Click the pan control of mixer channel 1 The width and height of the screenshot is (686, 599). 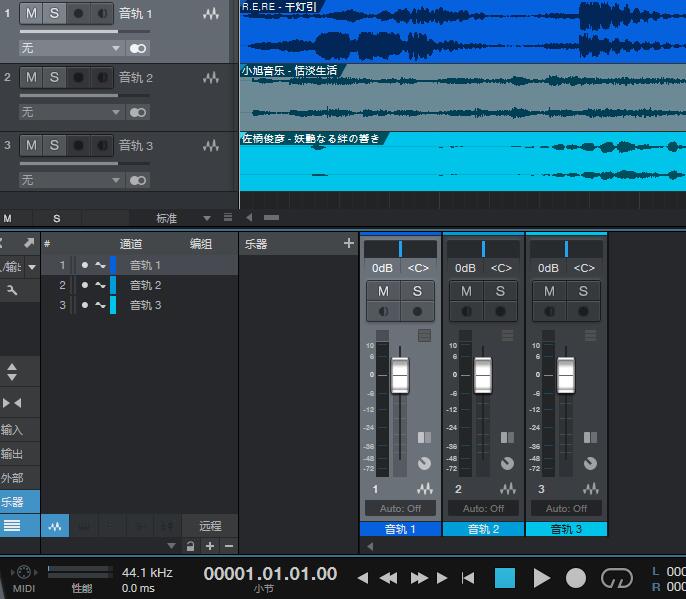400,249
